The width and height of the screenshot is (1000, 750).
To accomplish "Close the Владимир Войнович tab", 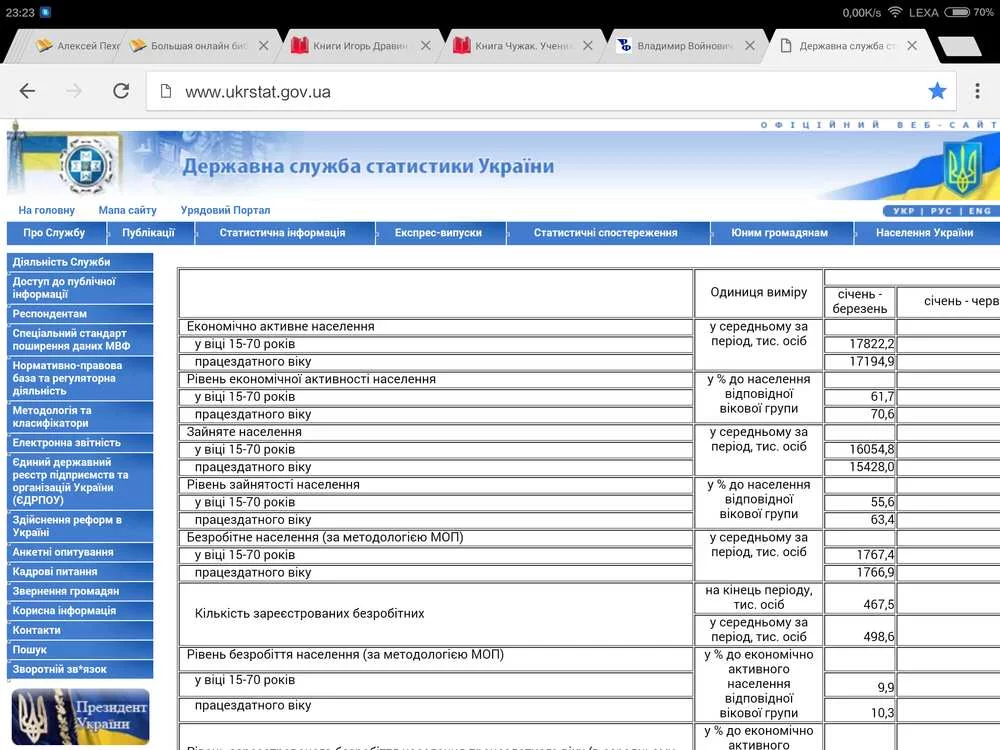I will (x=750, y=45).
